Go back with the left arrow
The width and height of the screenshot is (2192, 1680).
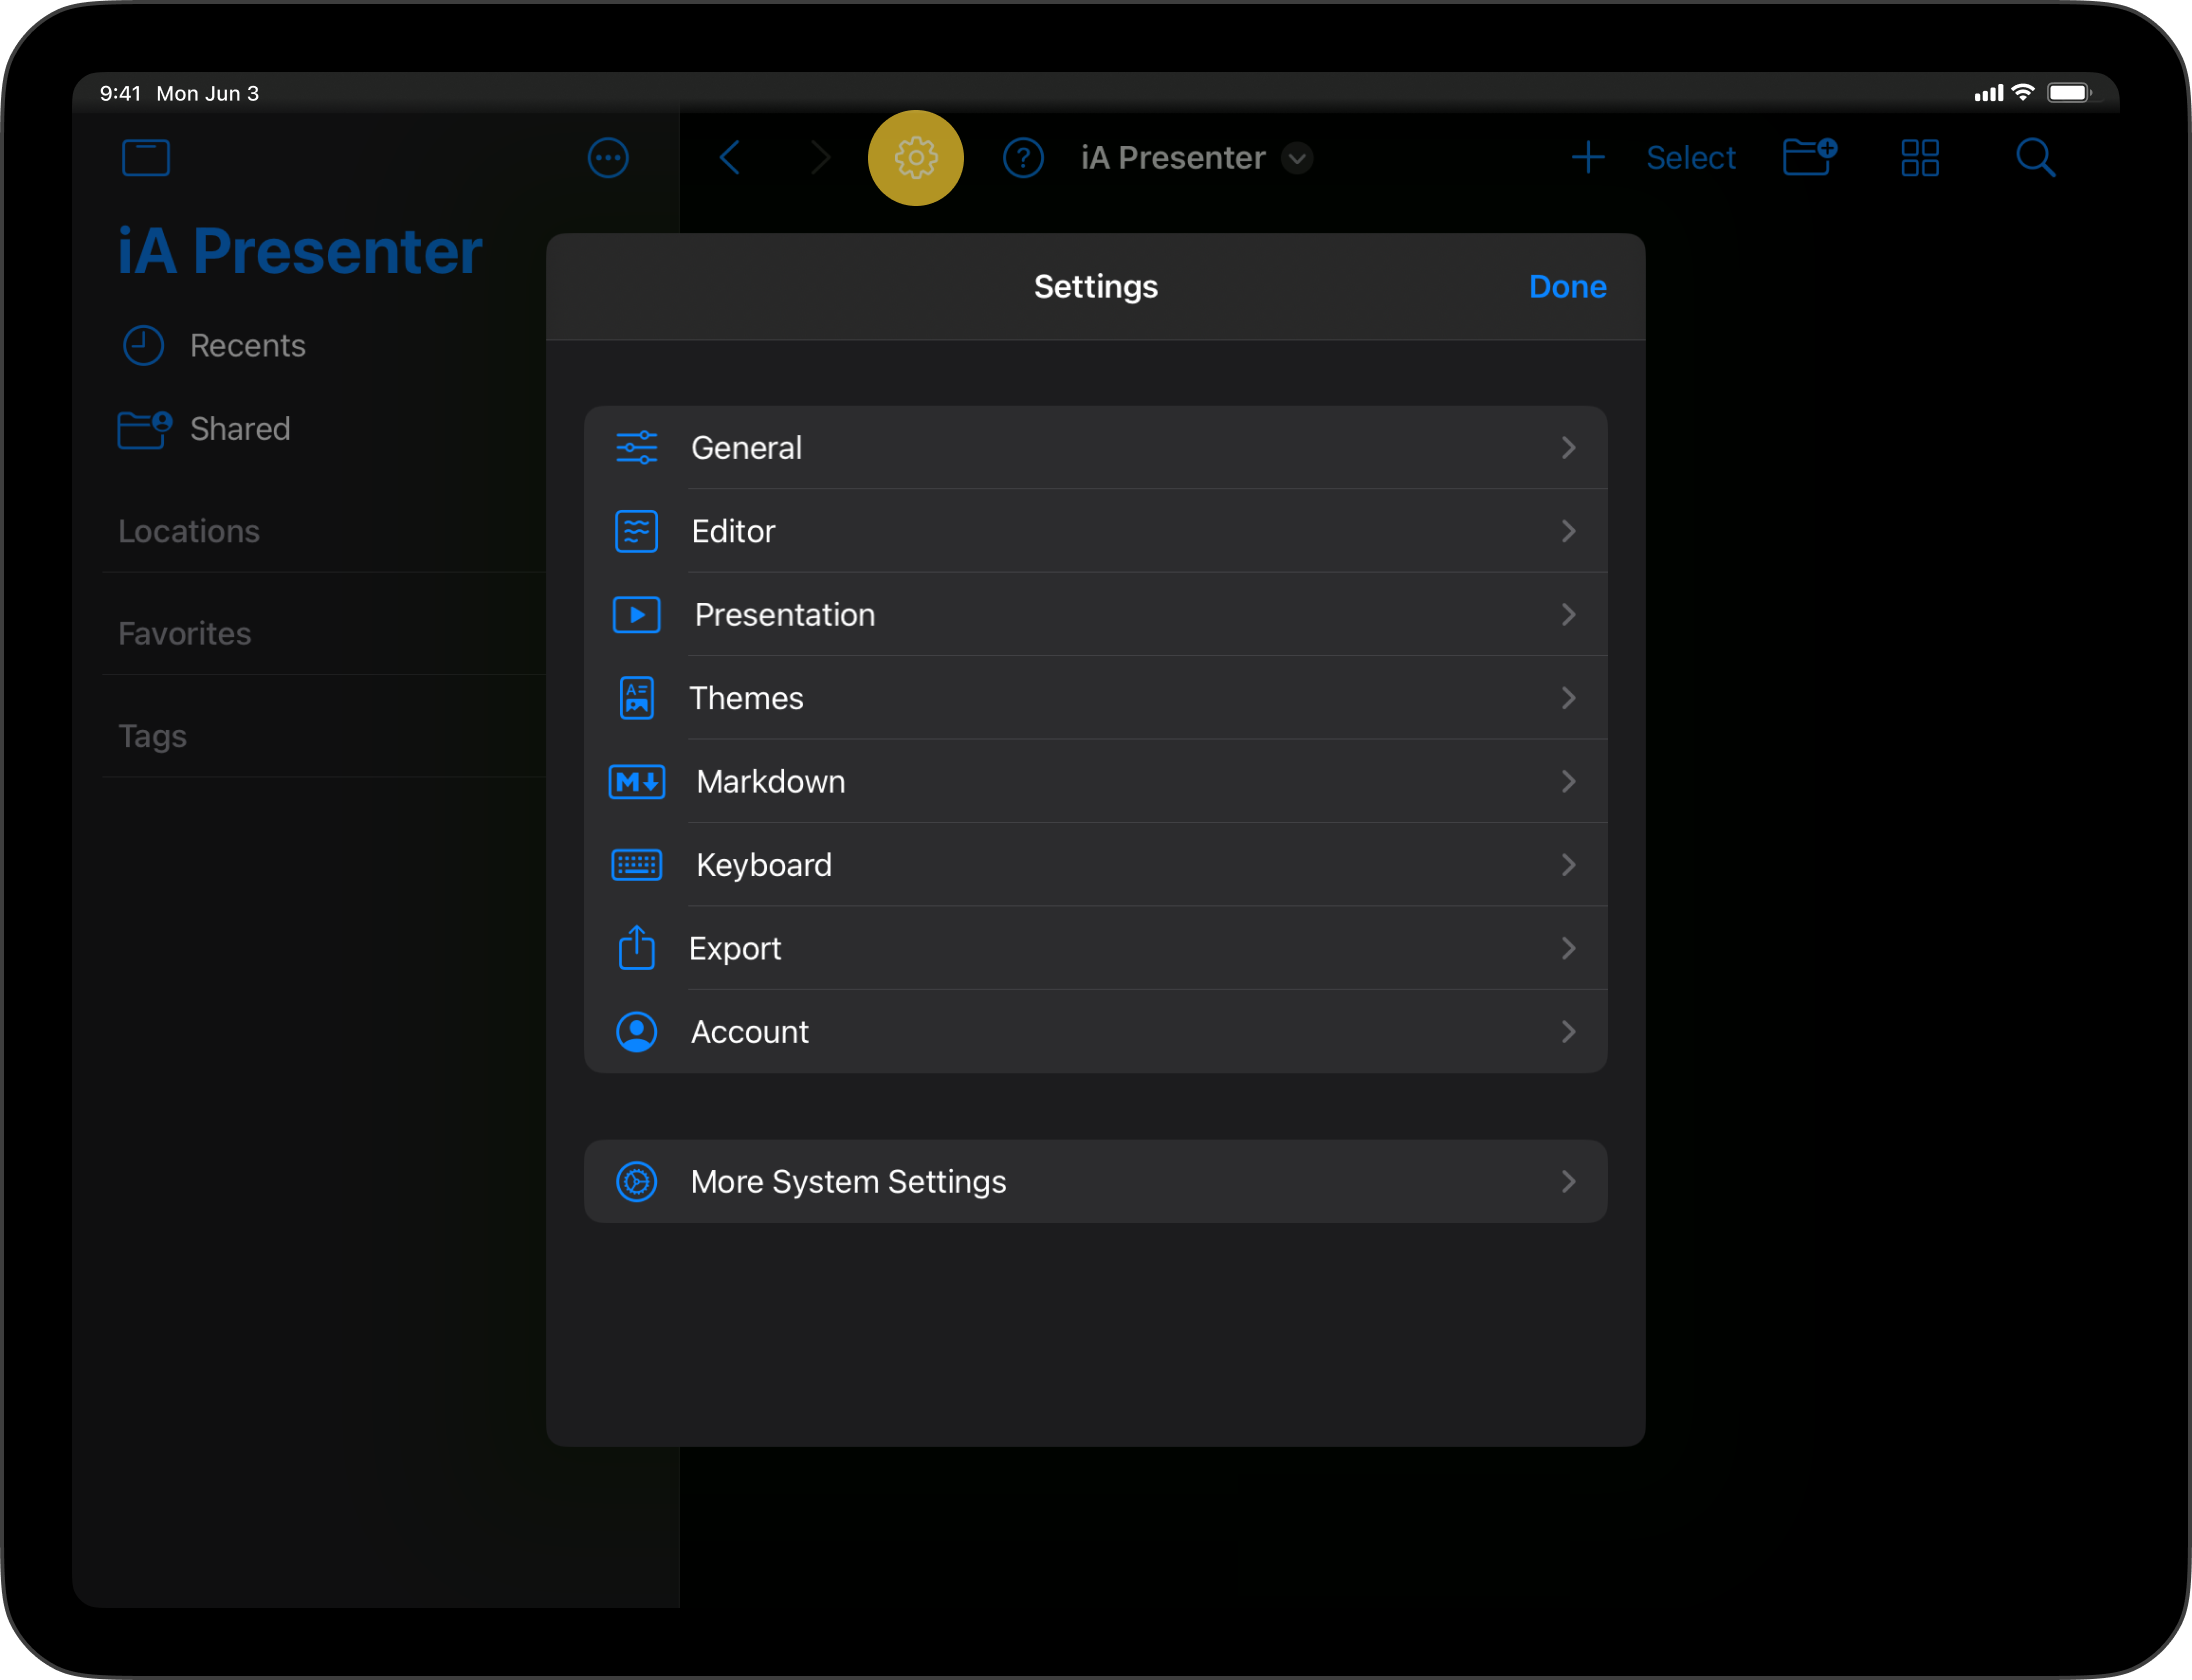tap(731, 158)
